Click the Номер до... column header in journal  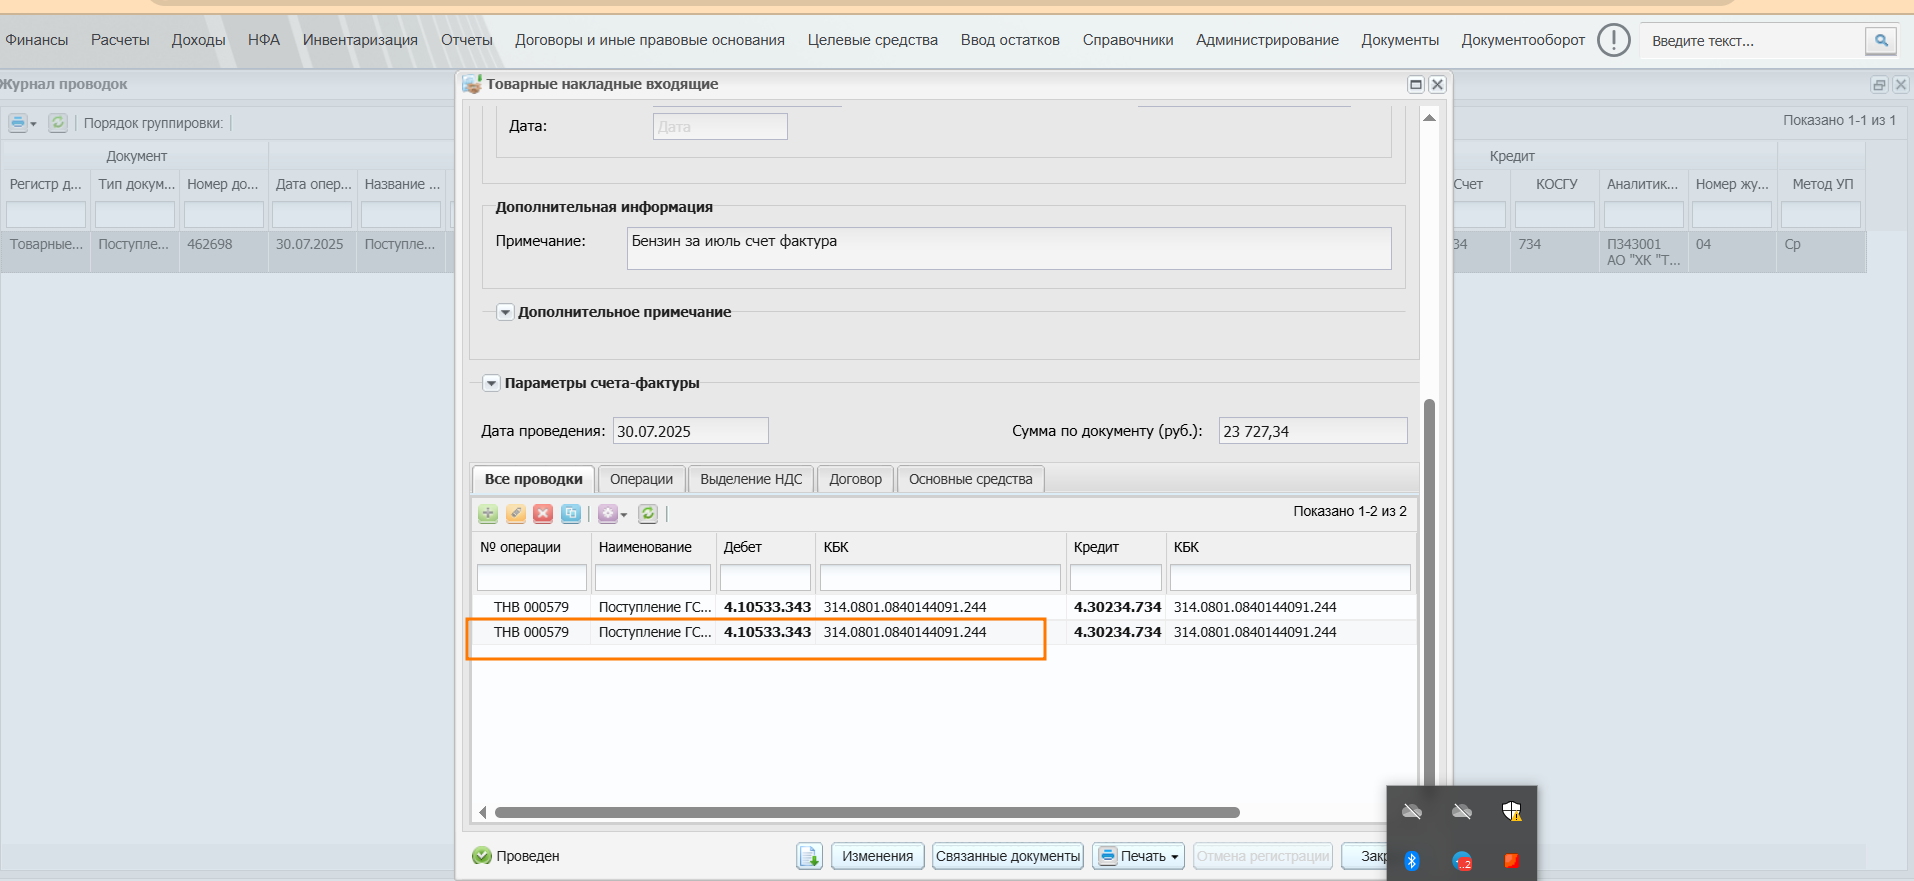(x=223, y=184)
